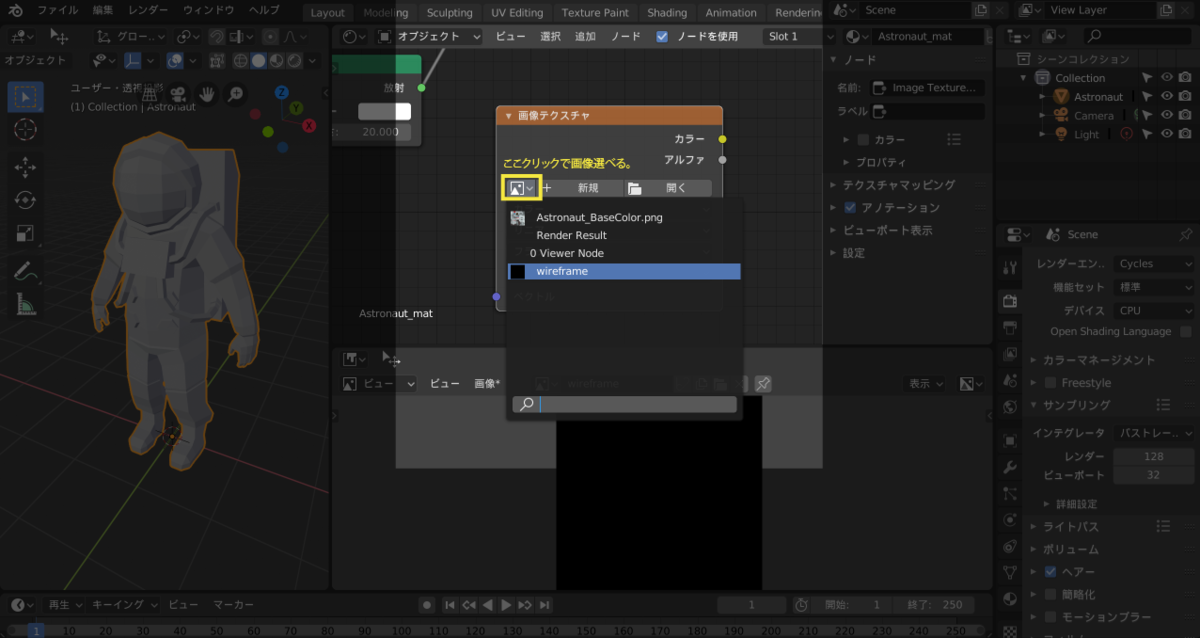The height and width of the screenshot is (638, 1200).
Task: Click the plus icon beside 新規
Action: pos(547,188)
